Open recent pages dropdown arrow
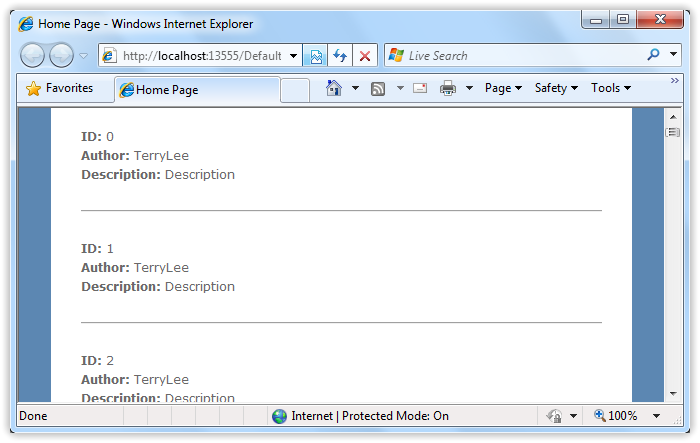700x443 pixels. click(x=83, y=56)
